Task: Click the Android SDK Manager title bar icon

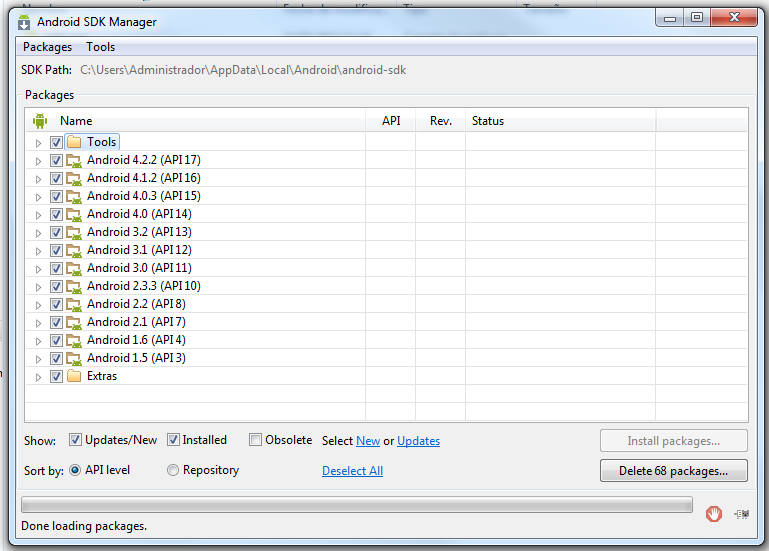Action: click(24, 22)
